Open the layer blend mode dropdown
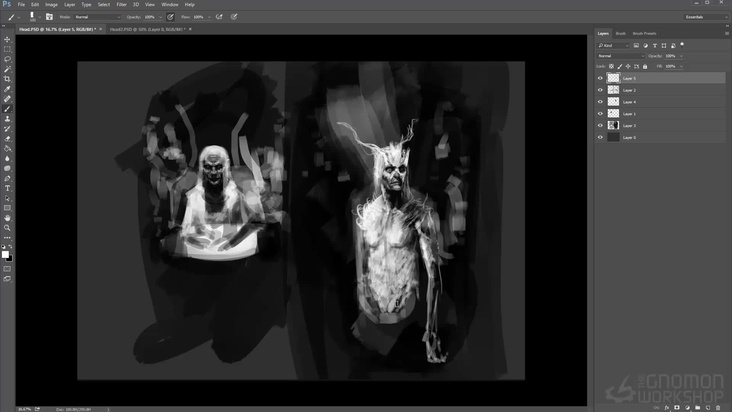 620,56
